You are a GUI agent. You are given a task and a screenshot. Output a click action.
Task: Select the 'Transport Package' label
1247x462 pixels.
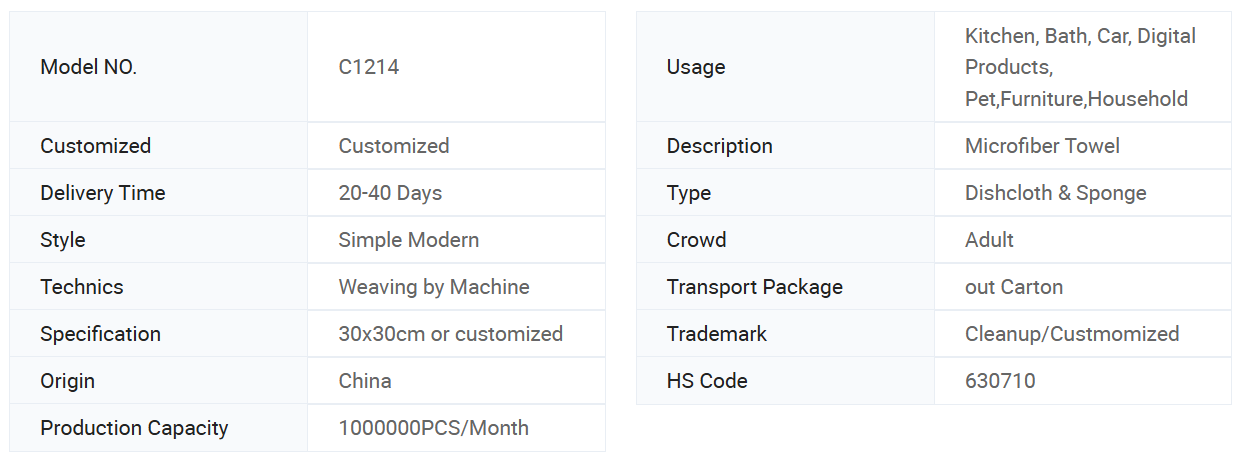(x=755, y=287)
